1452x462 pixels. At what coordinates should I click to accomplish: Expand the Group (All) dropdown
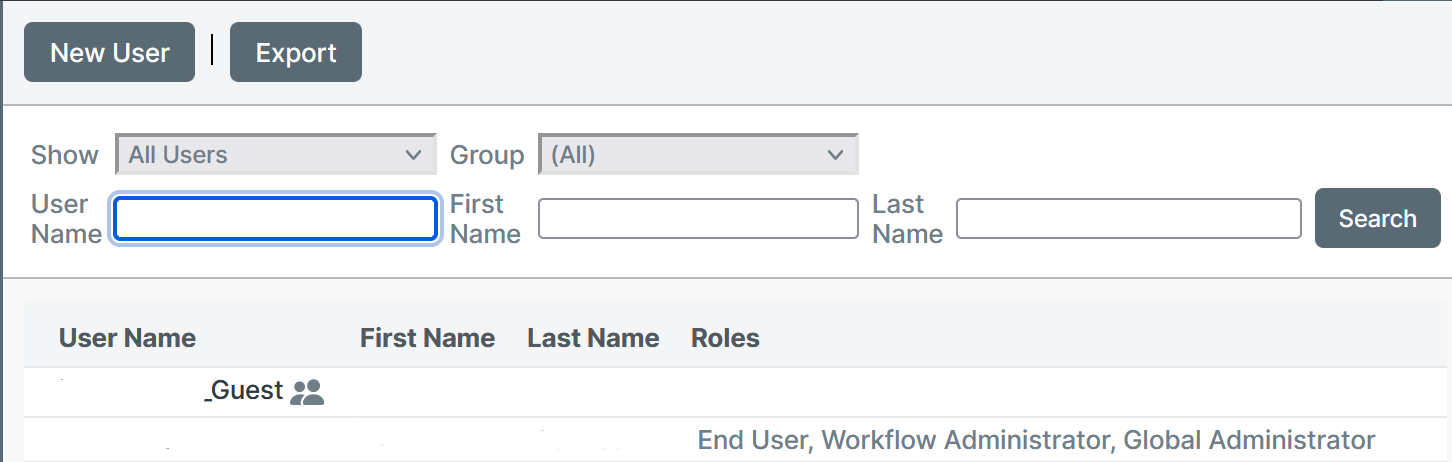click(698, 155)
